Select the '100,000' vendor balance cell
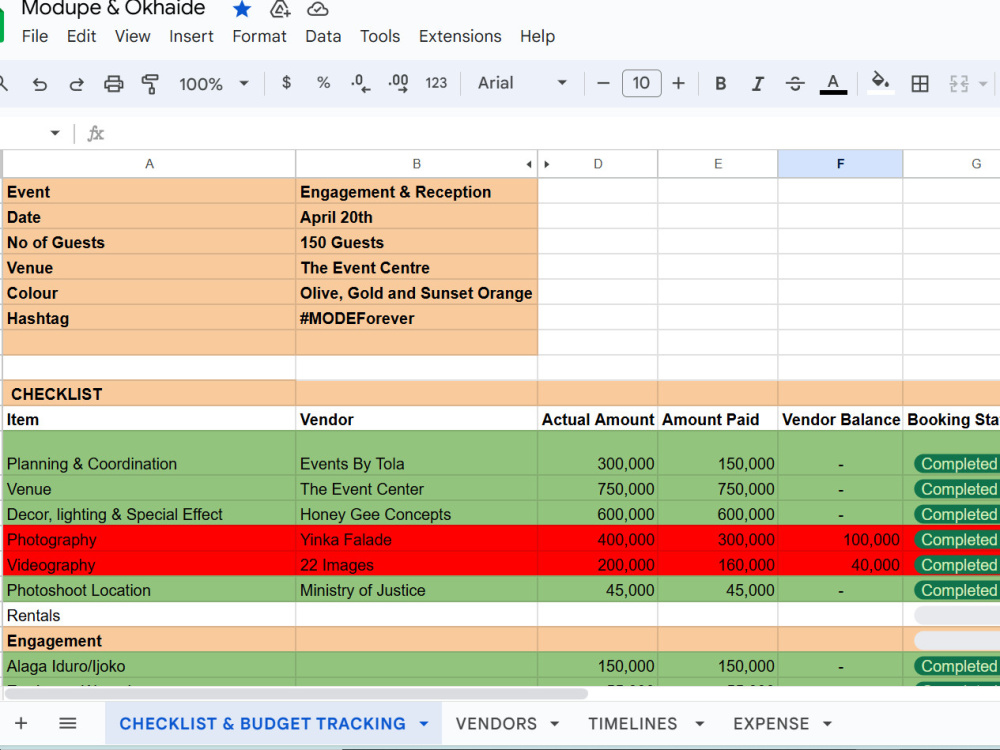The image size is (1000, 750). click(840, 540)
